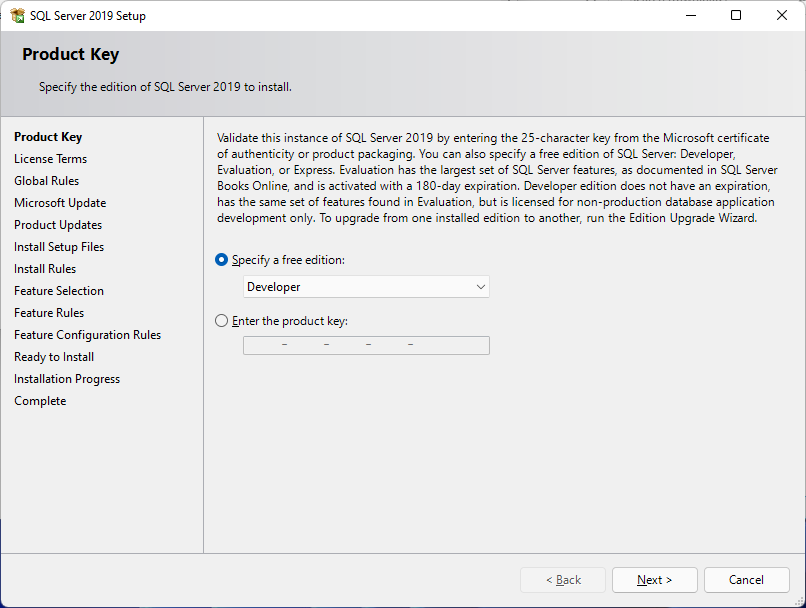The height and width of the screenshot is (608, 806).
Task: Select the Global Rules step
Action: (x=47, y=181)
